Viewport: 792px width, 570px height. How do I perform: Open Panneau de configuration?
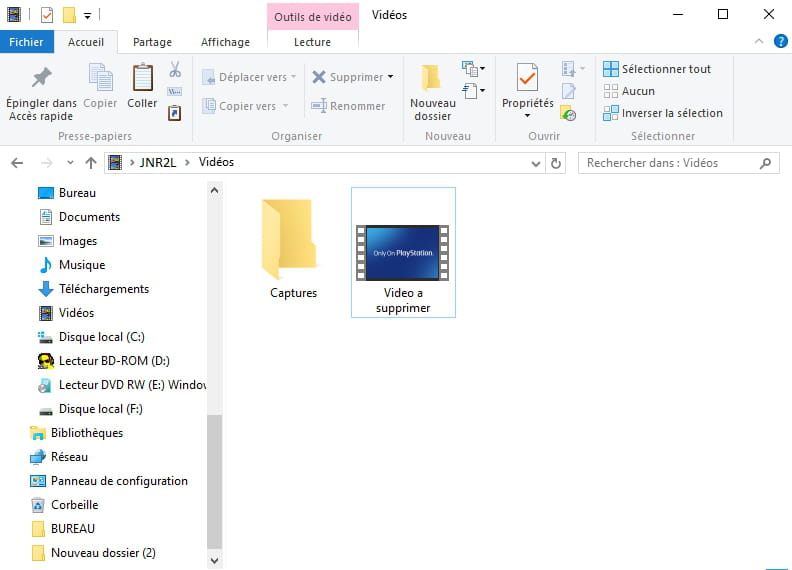point(109,481)
